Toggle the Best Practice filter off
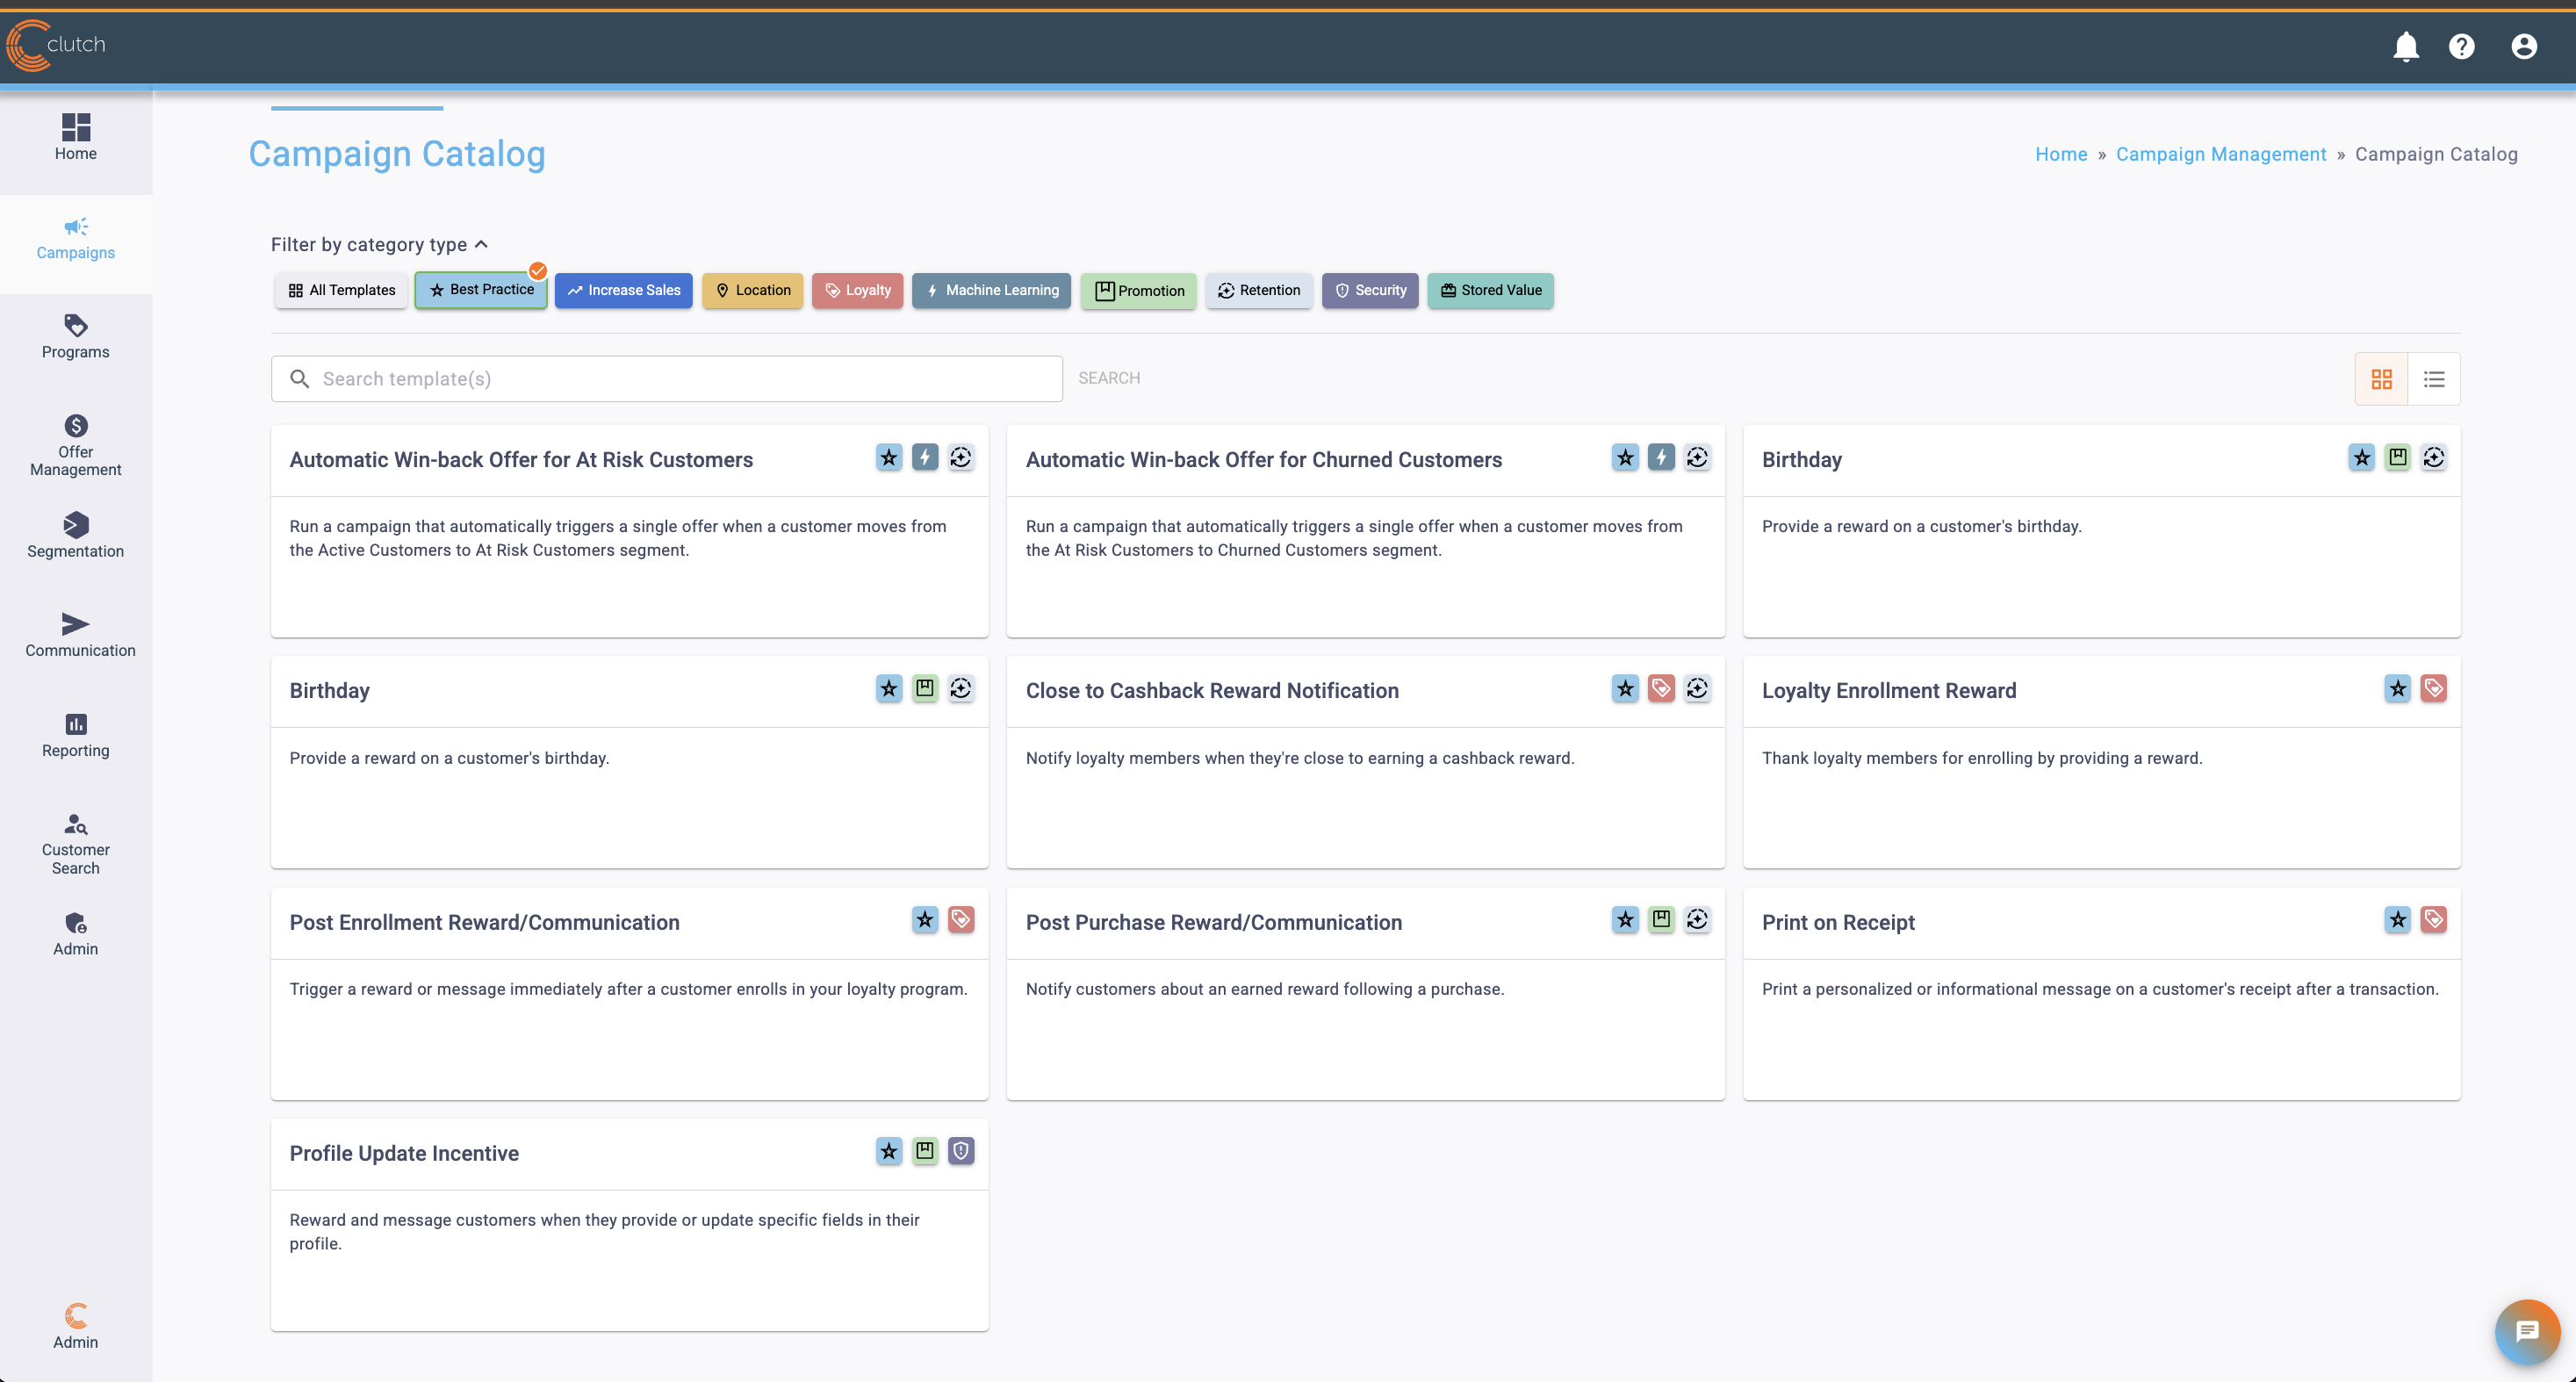The width and height of the screenshot is (2576, 1382). [x=481, y=290]
